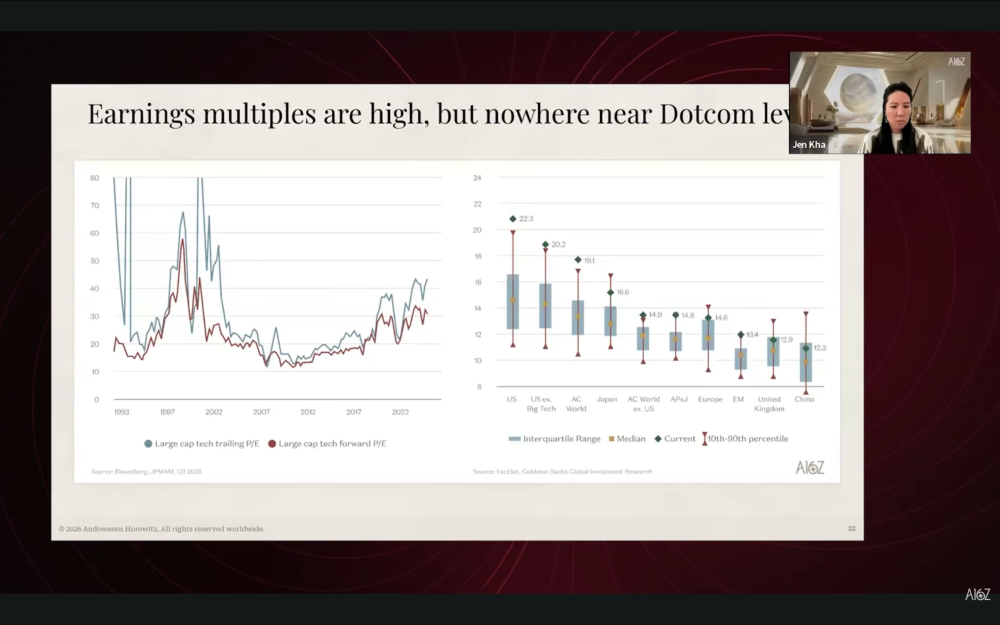Click the Europe diamond labeled 14.6
1000x625 pixels.
pos(708,318)
